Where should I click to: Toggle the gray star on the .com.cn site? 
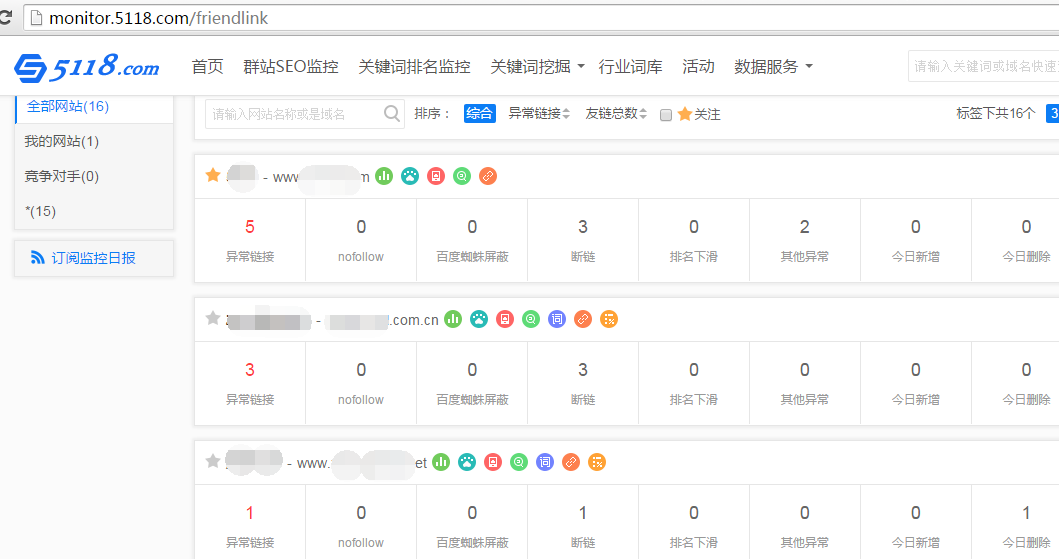tap(213, 318)
